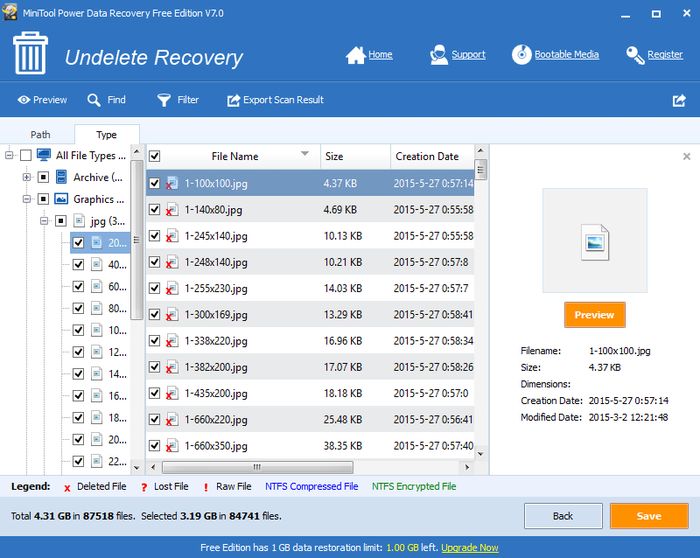Image resolution: width=700 pixels, height=558 pixels.
Task: Uncheck the 1-140x80.jpg file checkbox
Action: pyautogui.click(x=154, y=210)
